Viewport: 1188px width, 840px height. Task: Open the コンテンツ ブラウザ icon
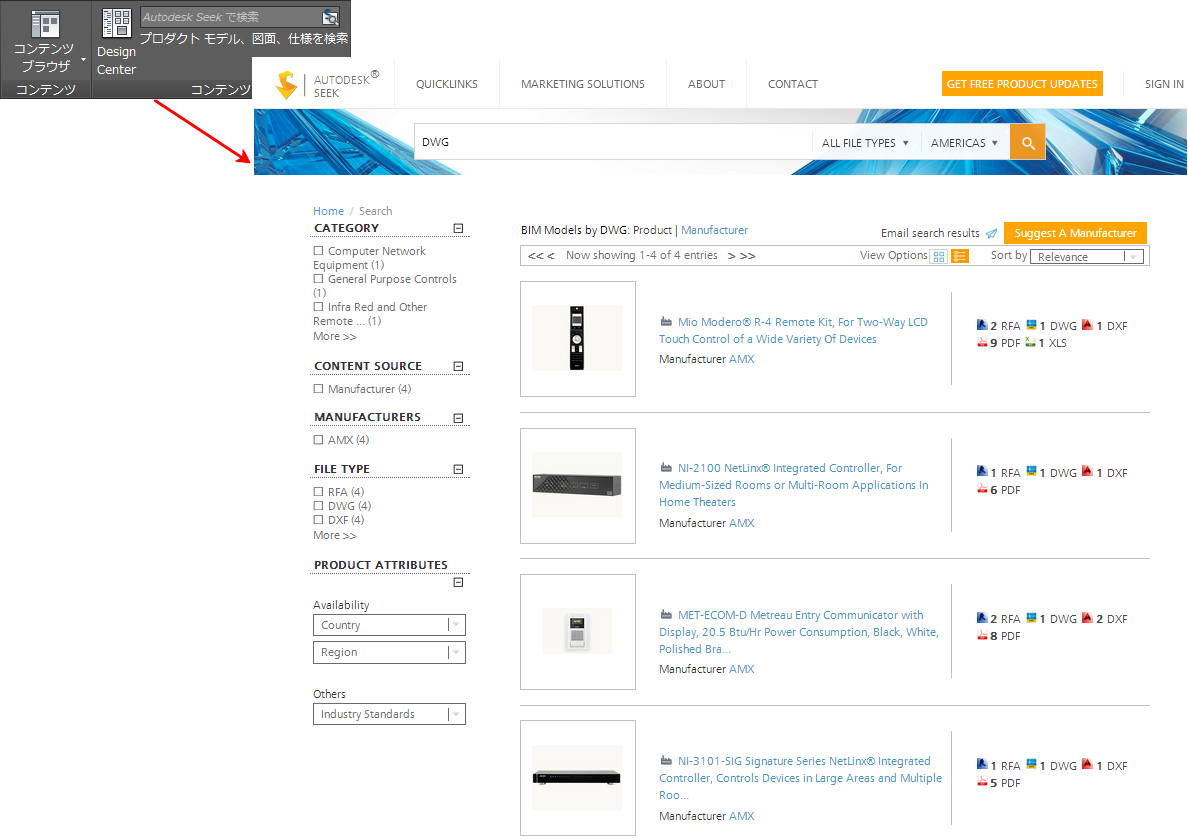[45, 25]
